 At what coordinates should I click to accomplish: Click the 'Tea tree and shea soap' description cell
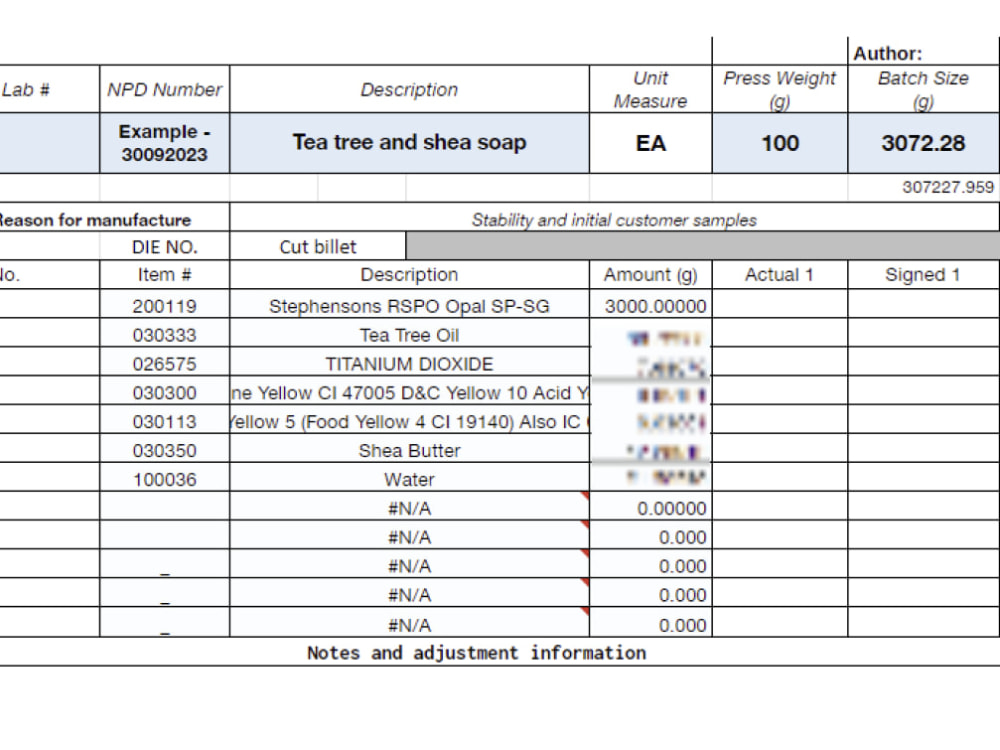click(409, 143)
